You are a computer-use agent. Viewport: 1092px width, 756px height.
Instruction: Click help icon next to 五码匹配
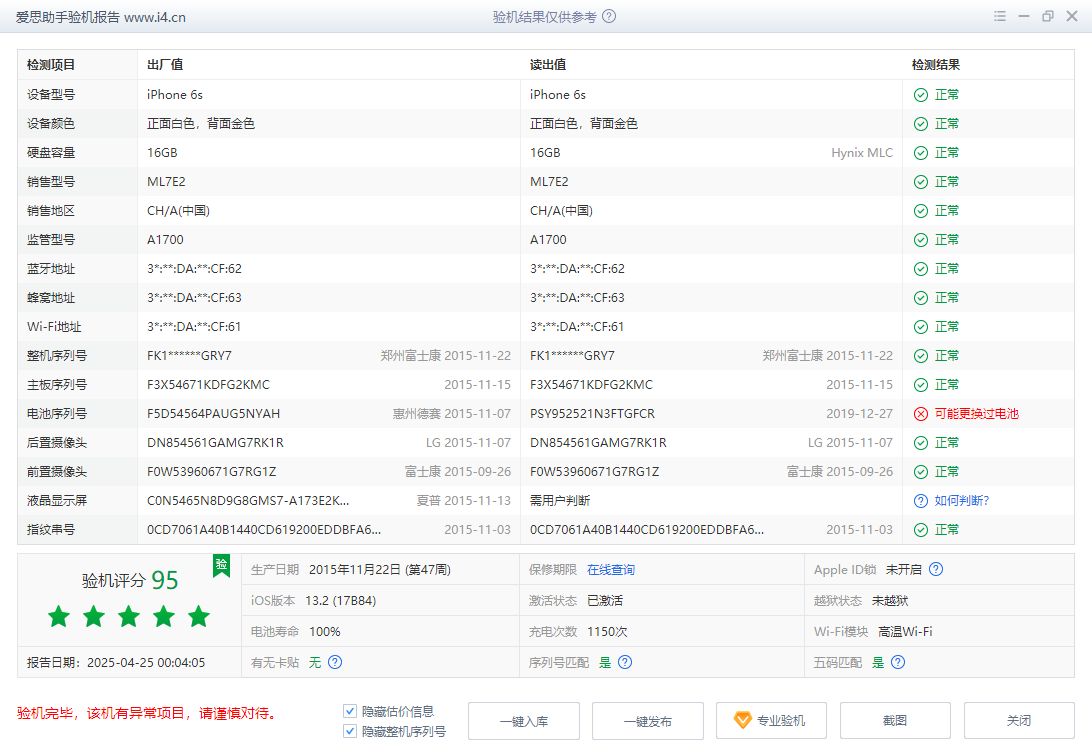(x=898, y=662)
